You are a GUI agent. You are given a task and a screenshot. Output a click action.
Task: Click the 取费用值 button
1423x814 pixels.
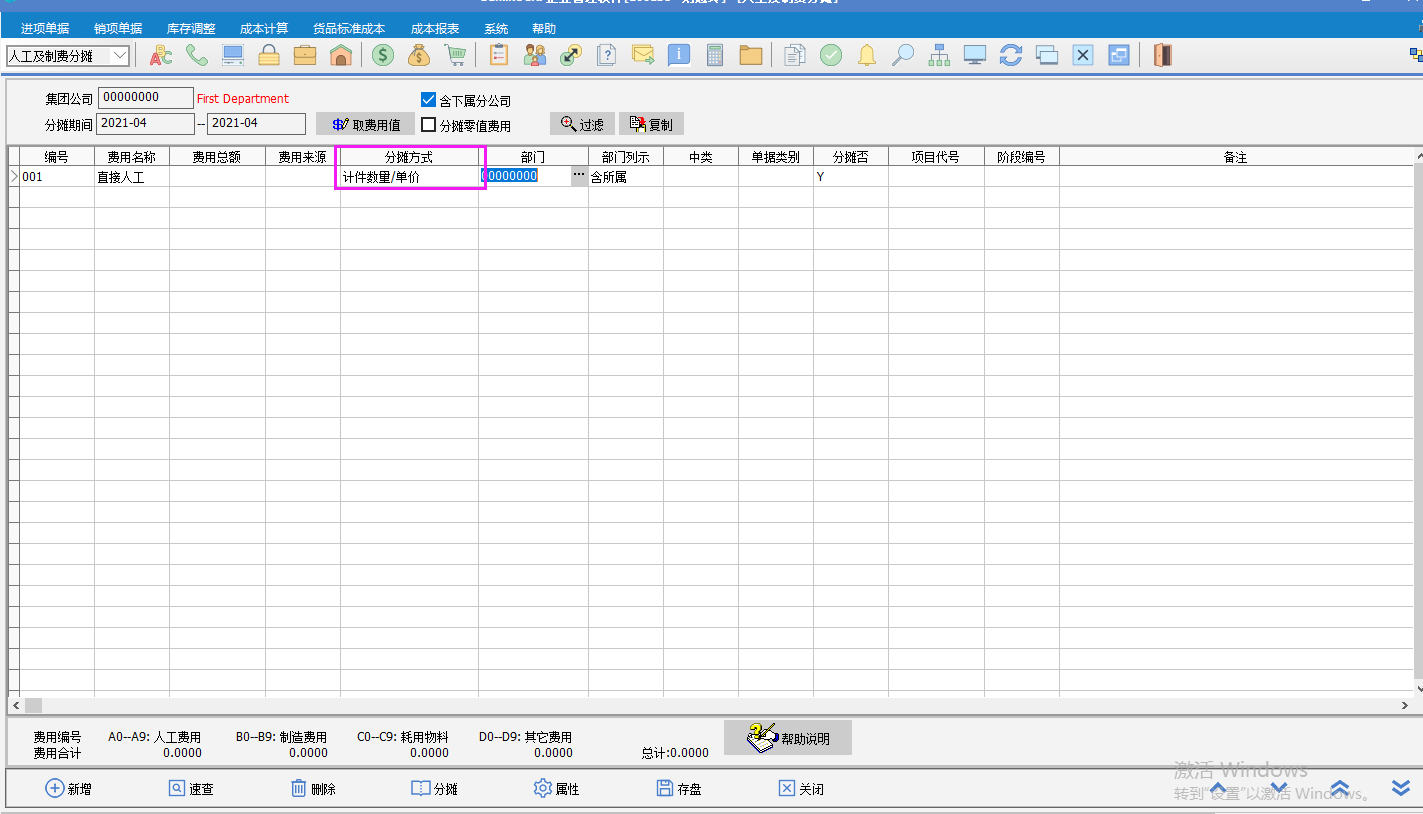[x=366, y=125]
